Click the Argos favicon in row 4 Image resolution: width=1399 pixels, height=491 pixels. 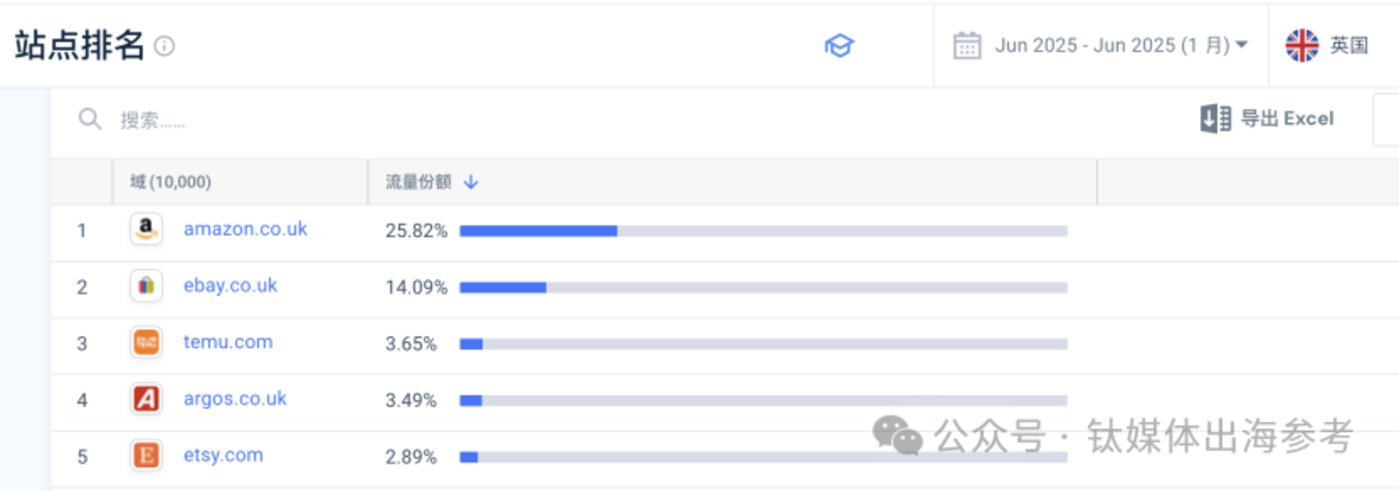(x=146, y=400)
